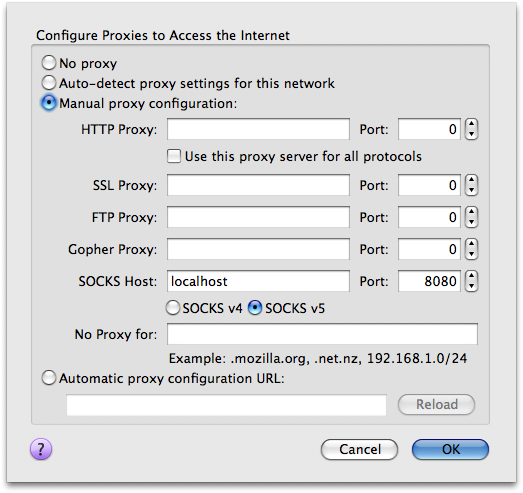Click the Cancel button
523x493 pixels.
point(360,449)
